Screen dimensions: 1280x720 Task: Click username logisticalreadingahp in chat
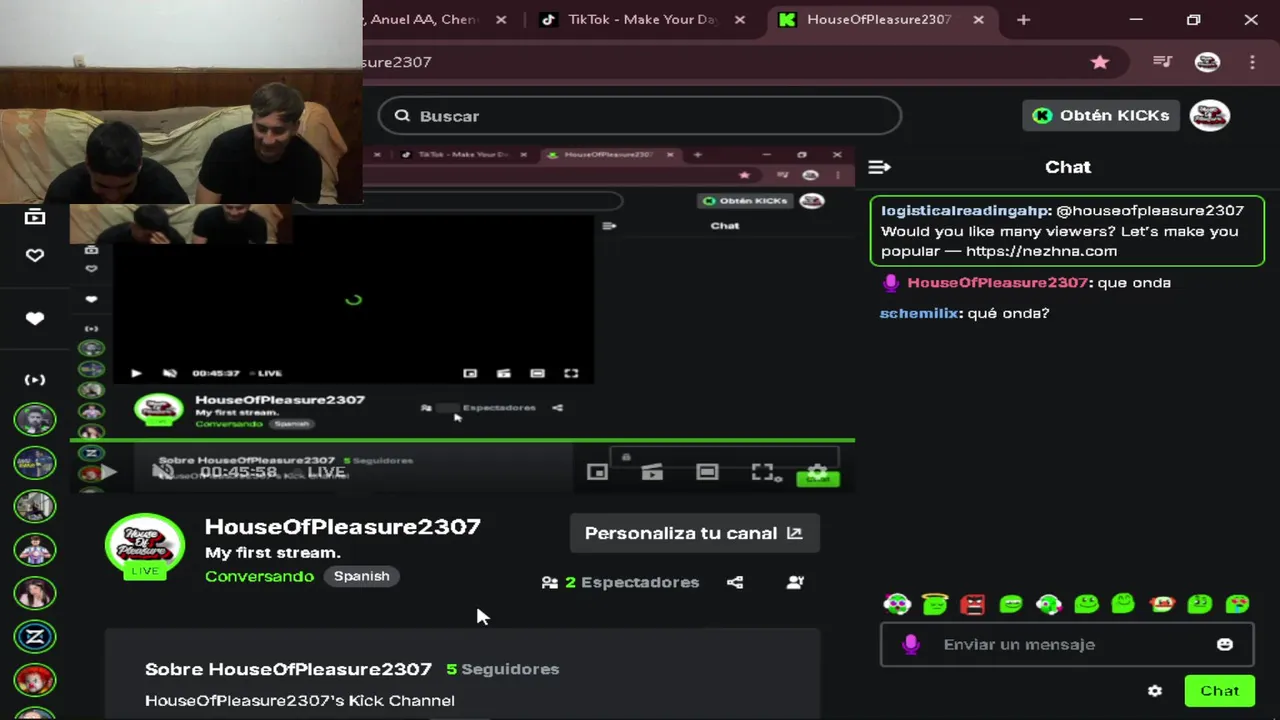tap(965, 210)
